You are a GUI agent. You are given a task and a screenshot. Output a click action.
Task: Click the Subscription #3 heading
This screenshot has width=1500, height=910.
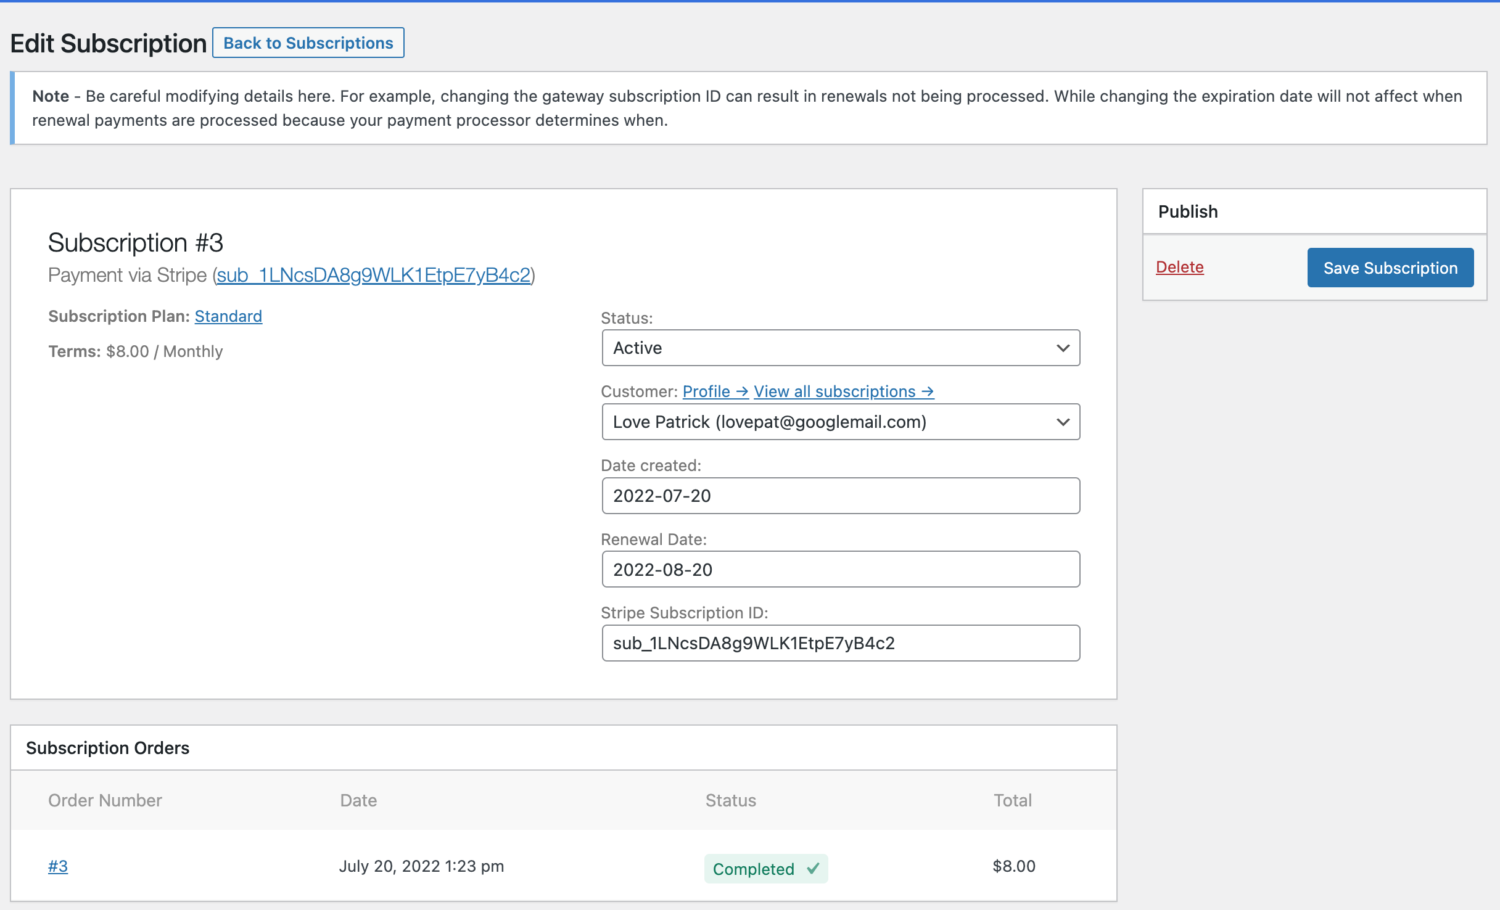136,243
